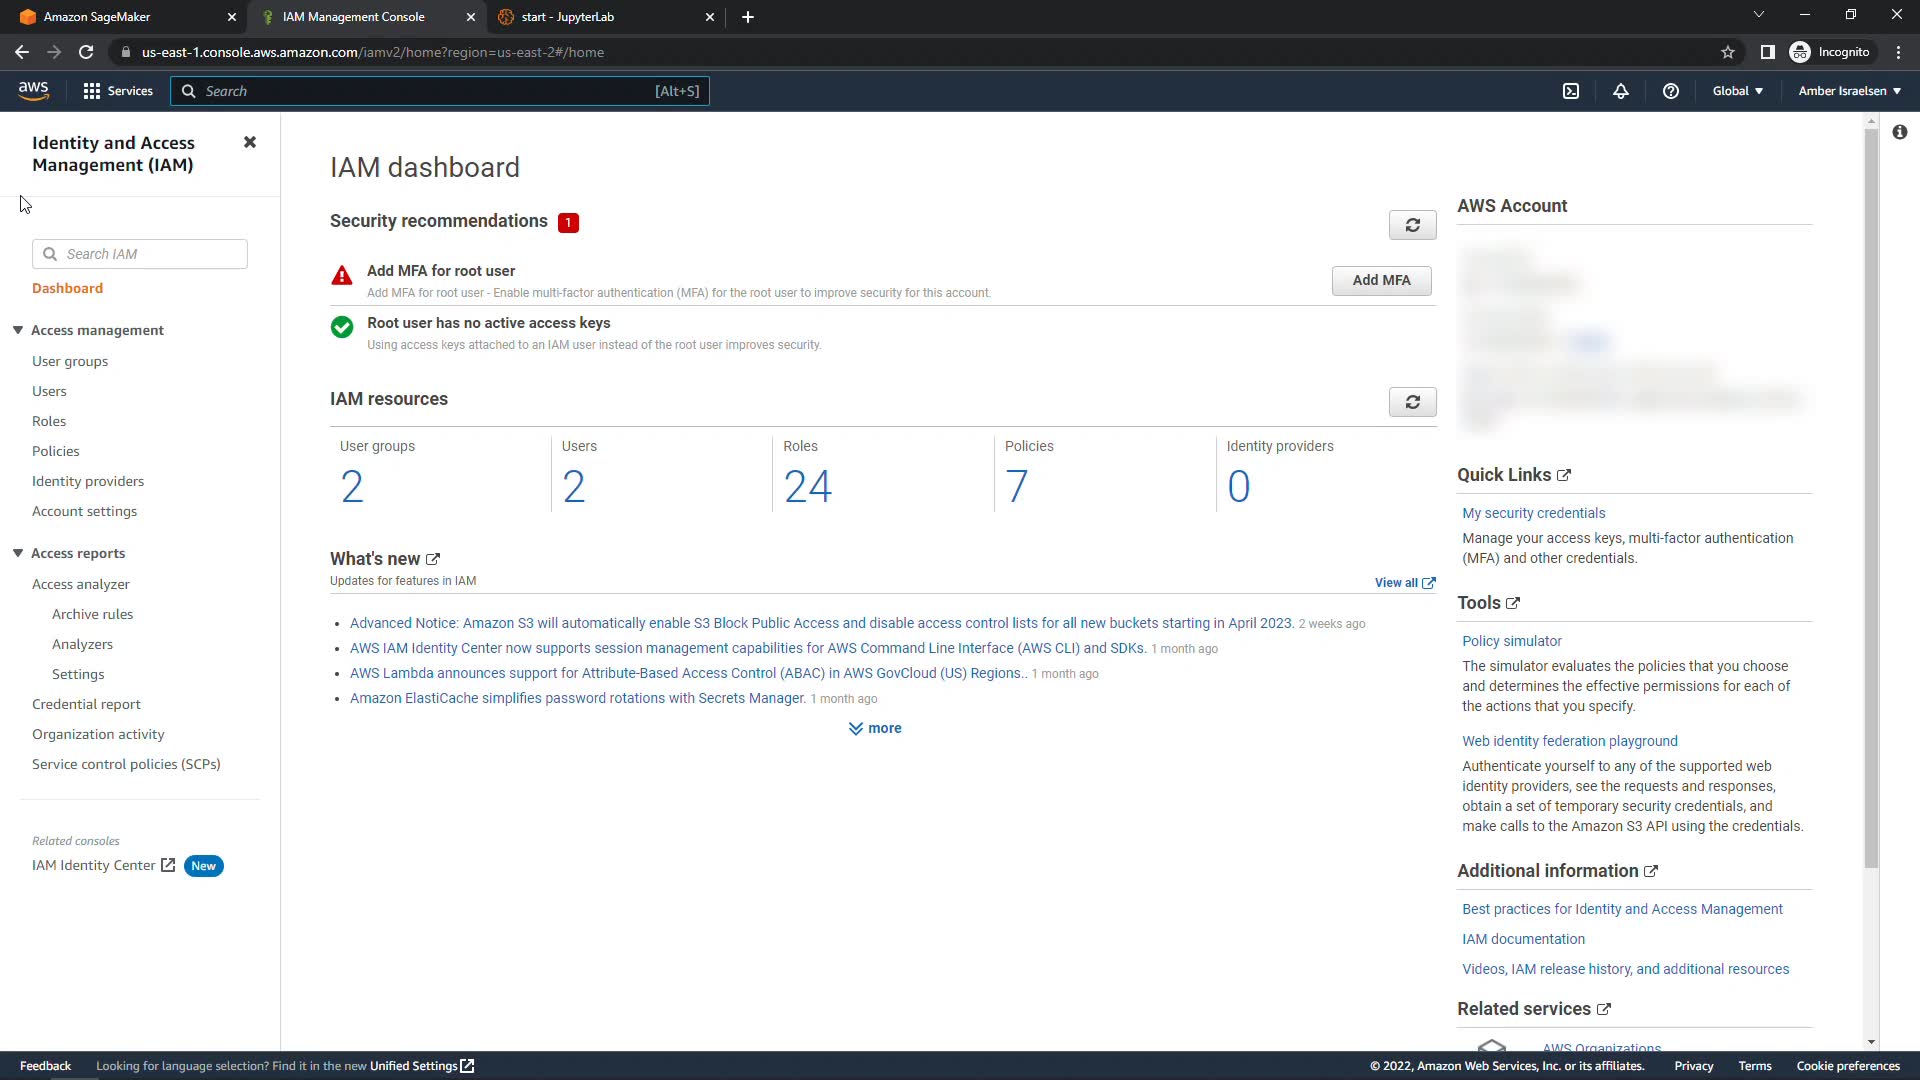Close the IAM navigation side panel
Image resolution: width=1920 pixels, height=1080 pixels.
[250, 142]
